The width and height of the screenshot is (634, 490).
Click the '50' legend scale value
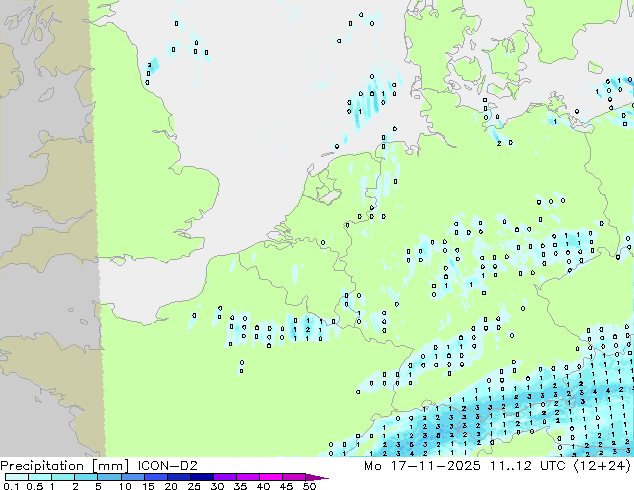(309, 486)
